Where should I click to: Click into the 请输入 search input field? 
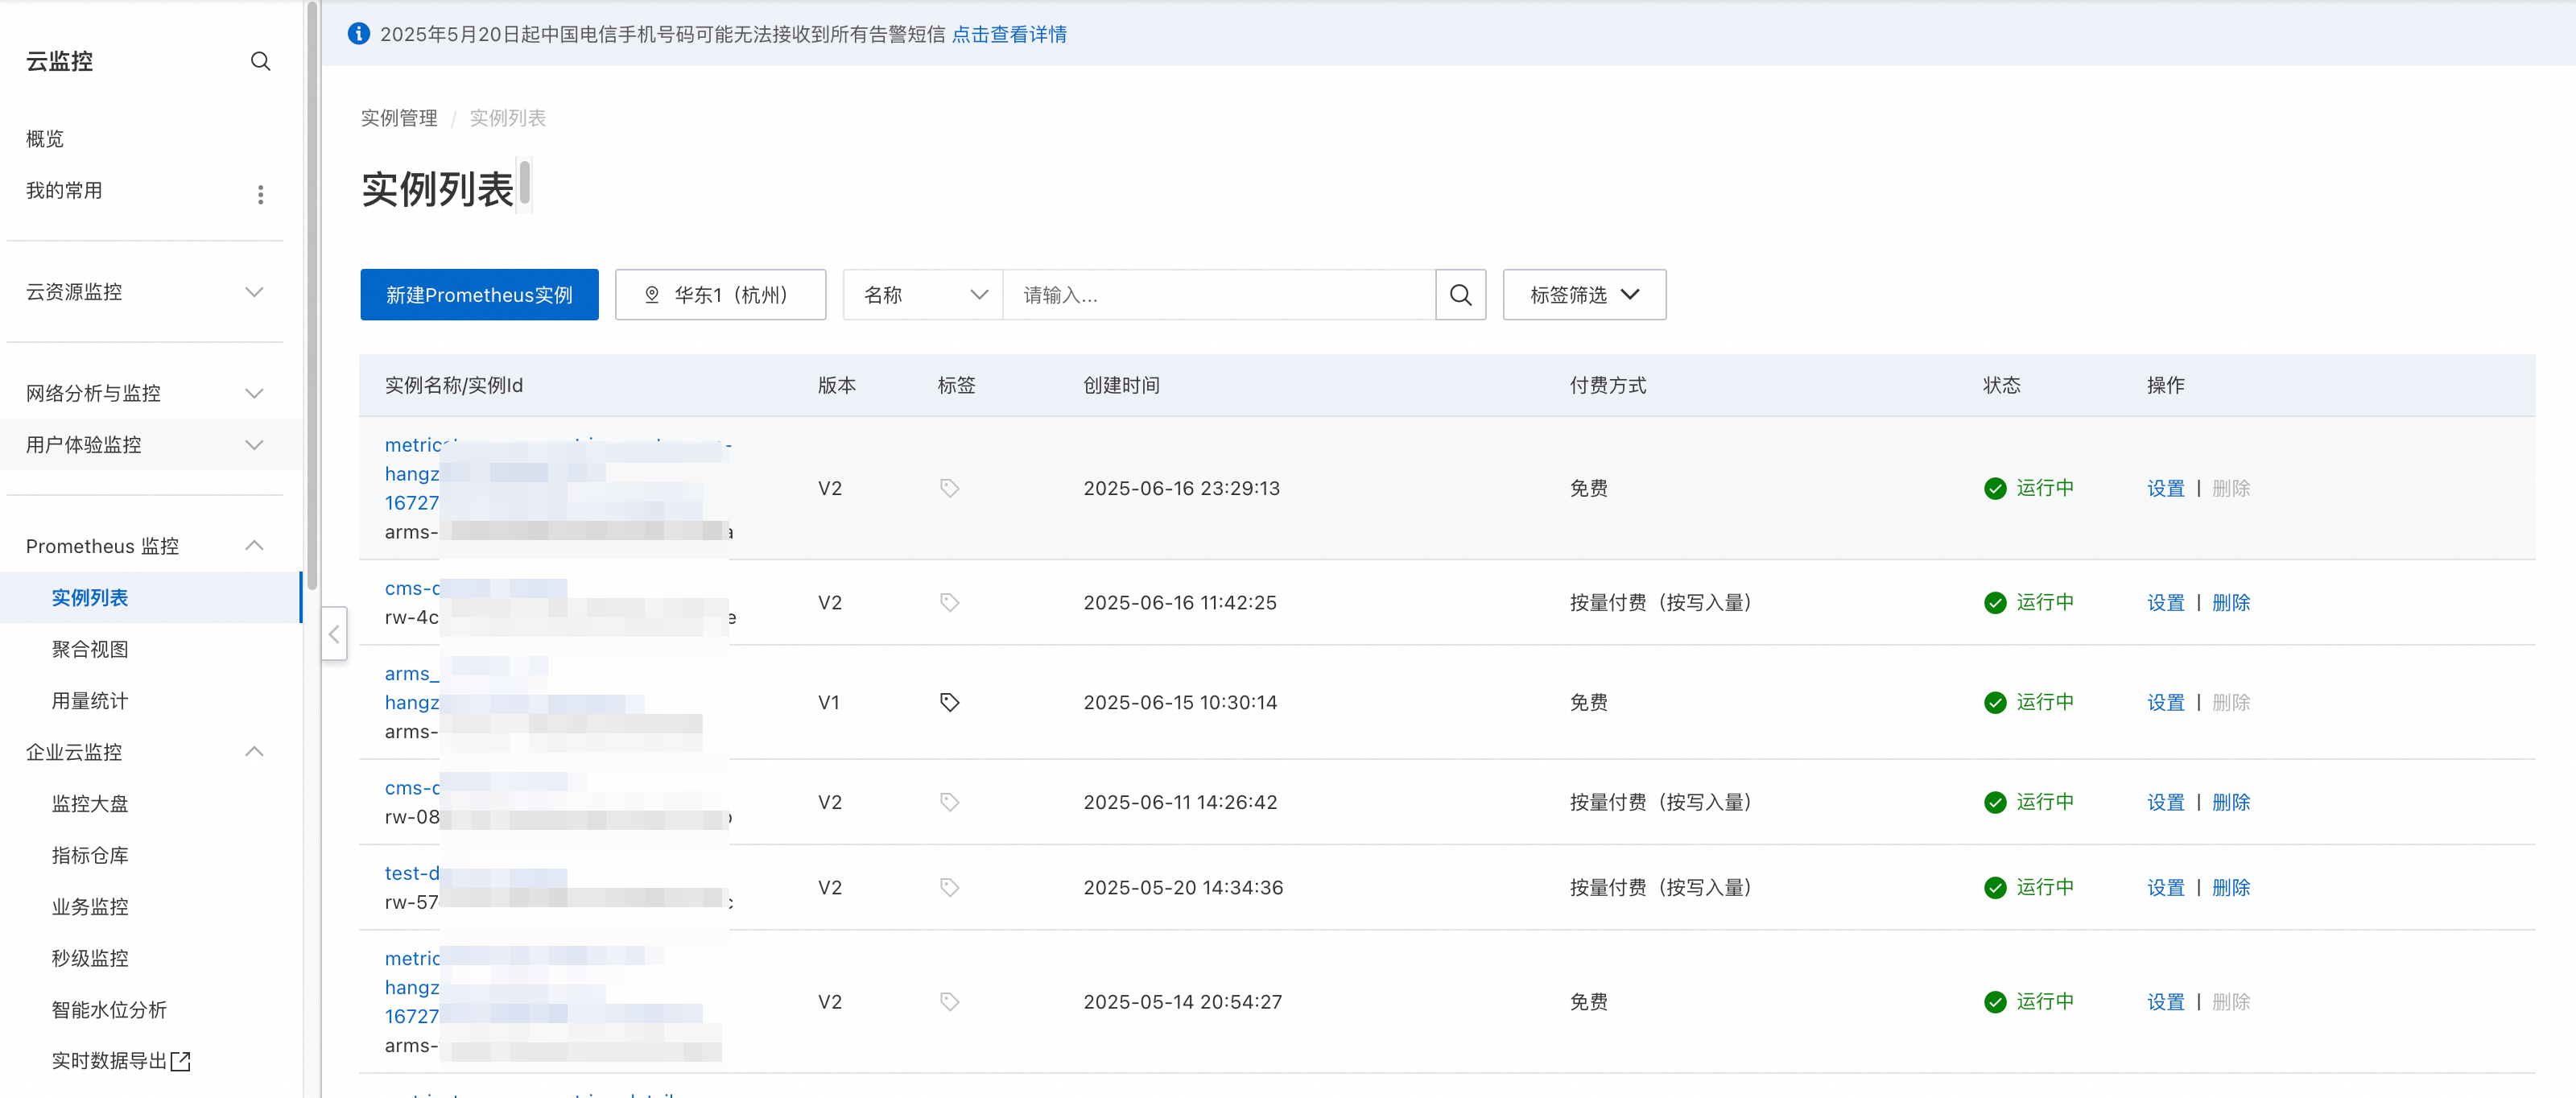(1218, 295)
